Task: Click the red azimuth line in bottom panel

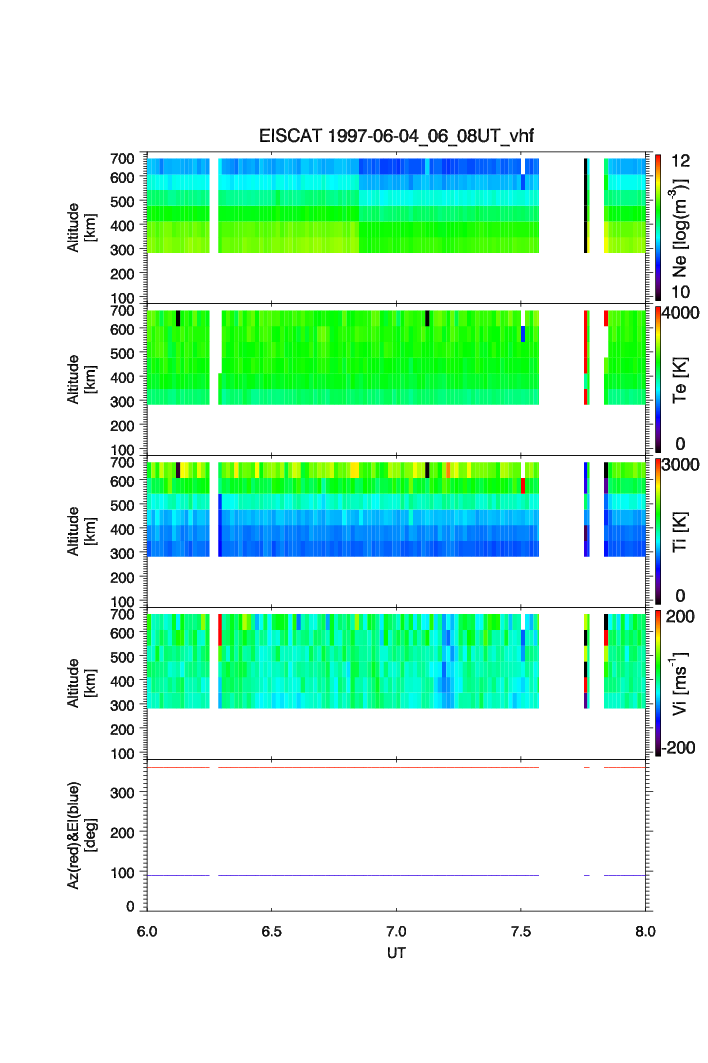Action: (396, 767)
